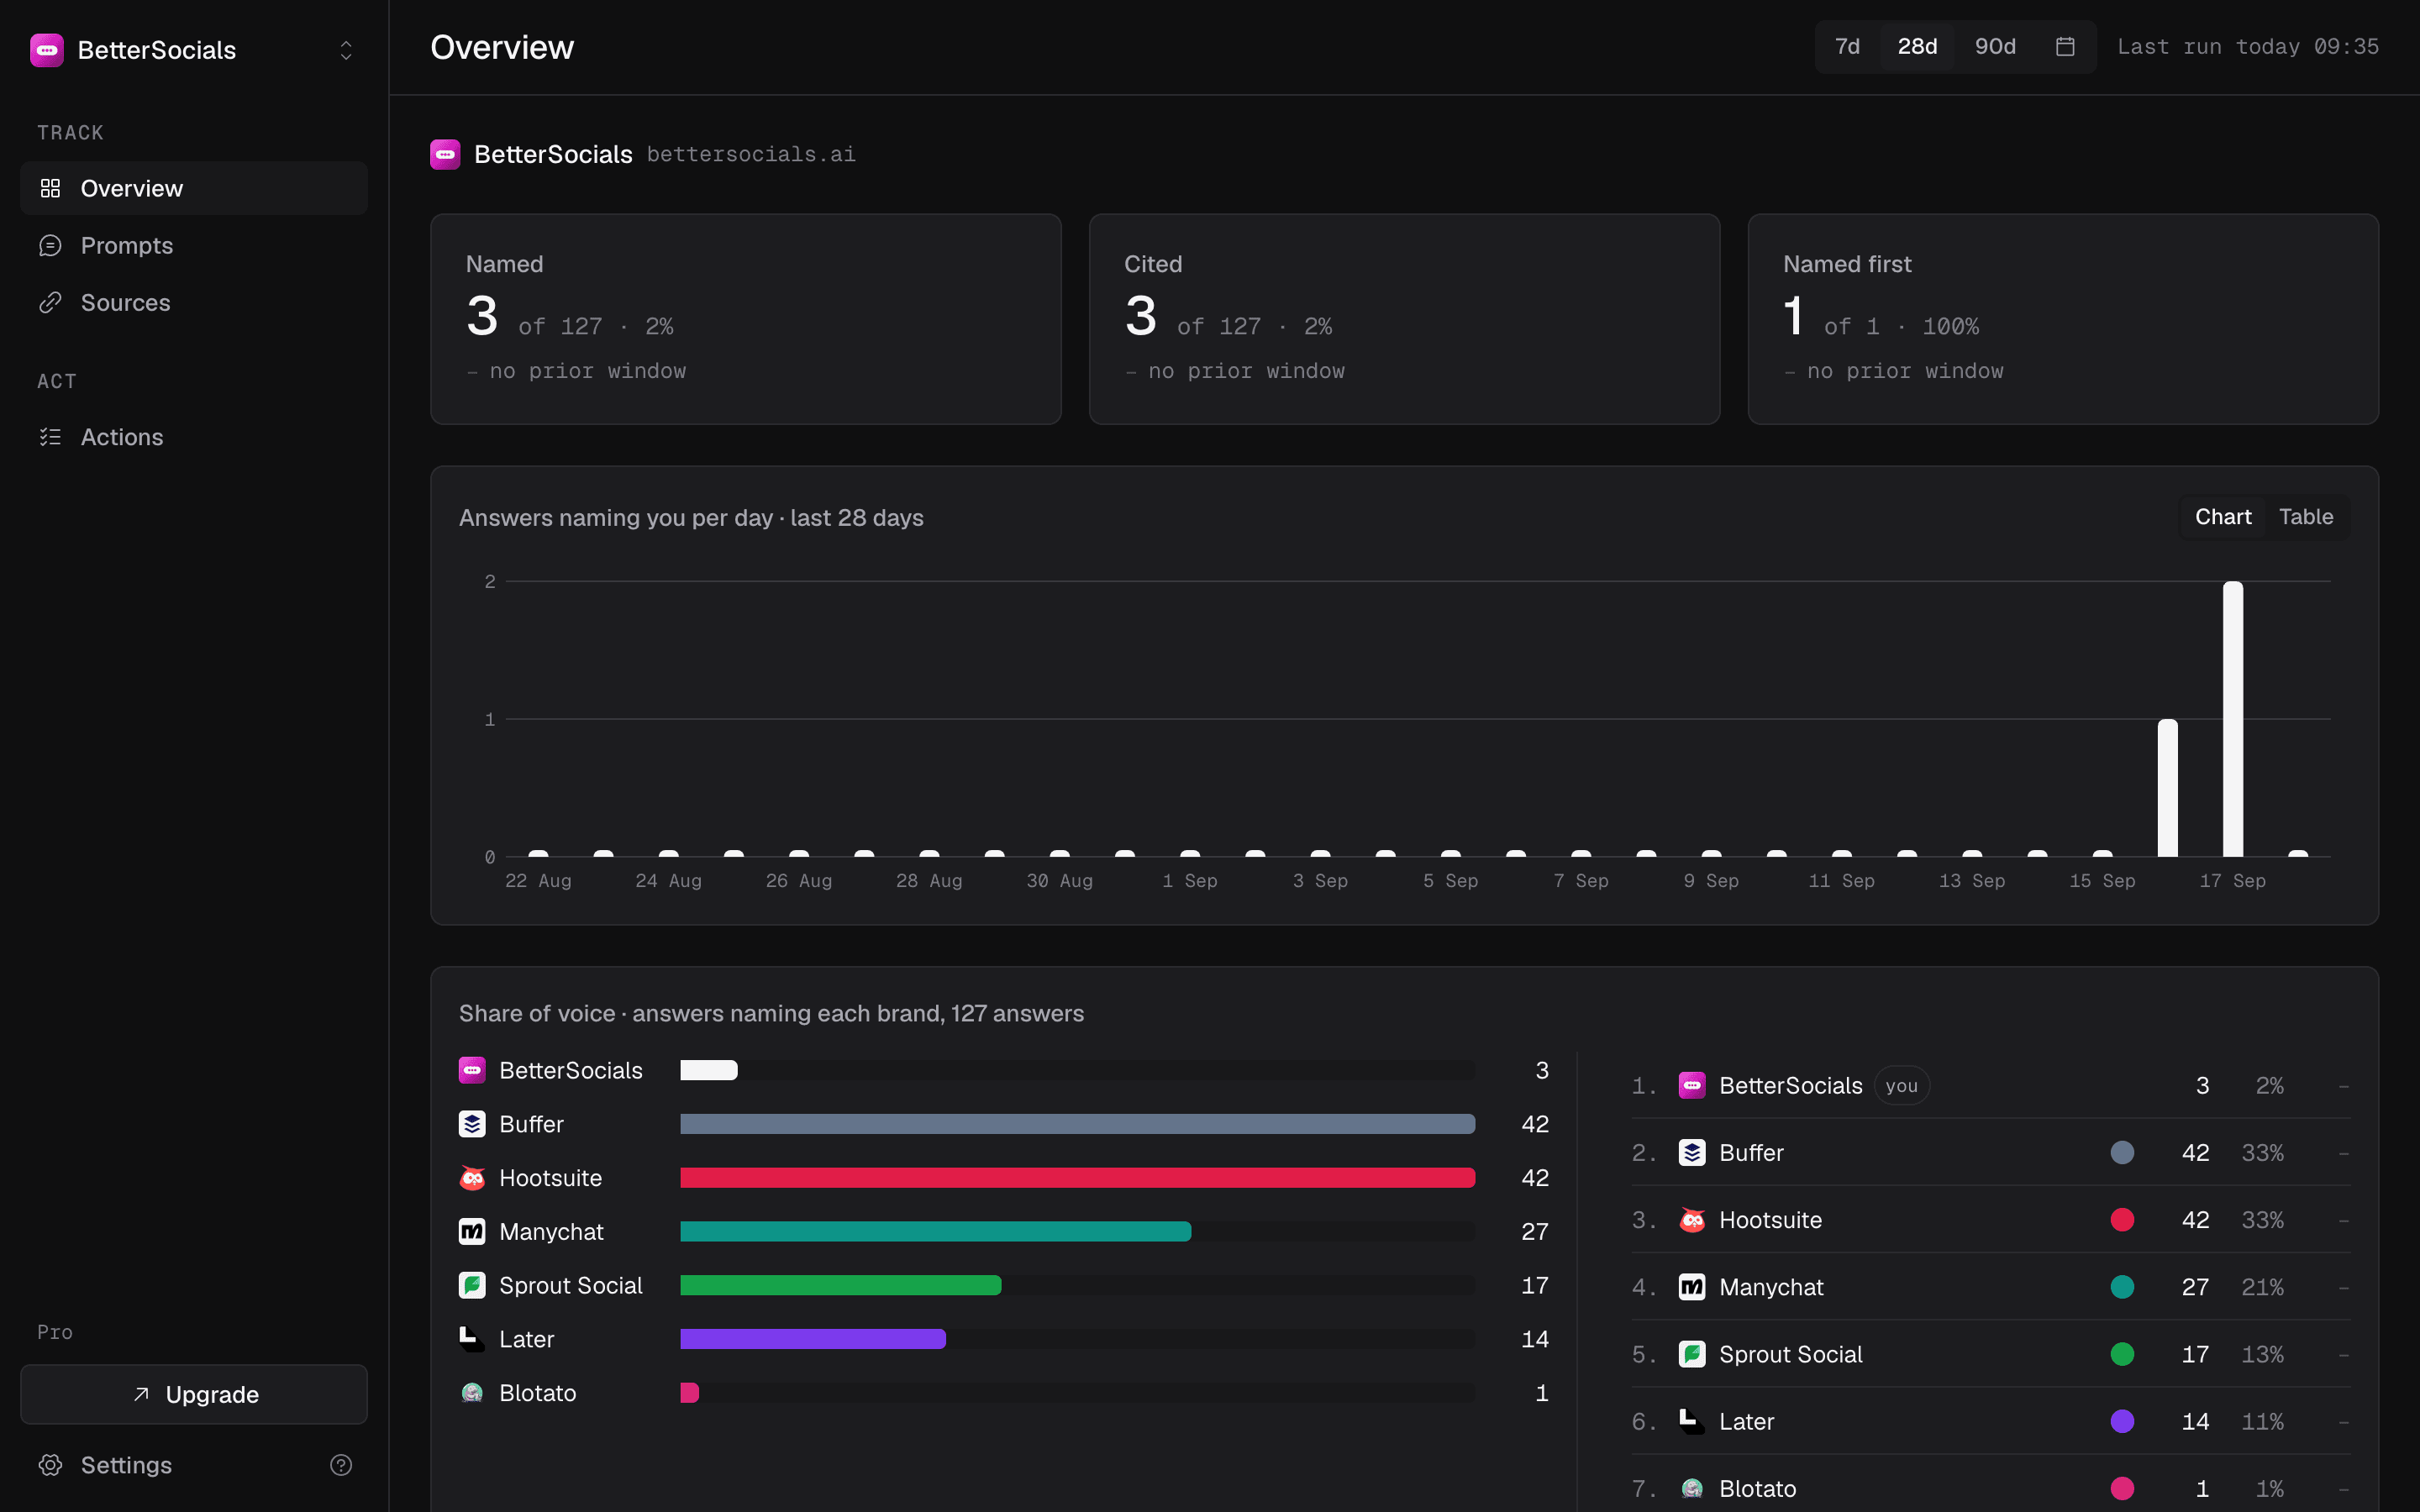Click the help question mark icon
Screen dimensions: 2420x1512
point(341,1465)
